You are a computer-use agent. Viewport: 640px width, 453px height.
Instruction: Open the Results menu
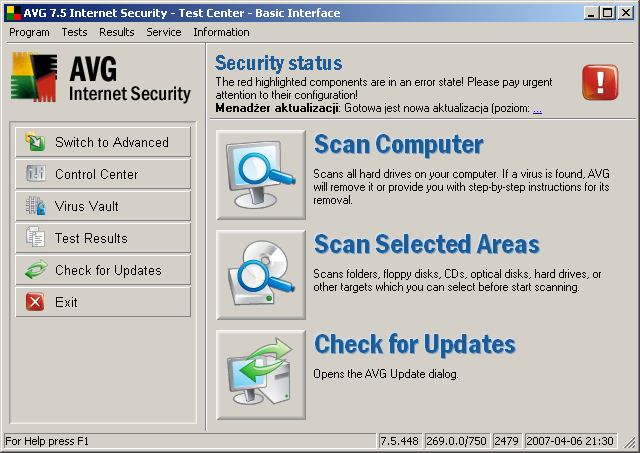[x=116, y=32]
